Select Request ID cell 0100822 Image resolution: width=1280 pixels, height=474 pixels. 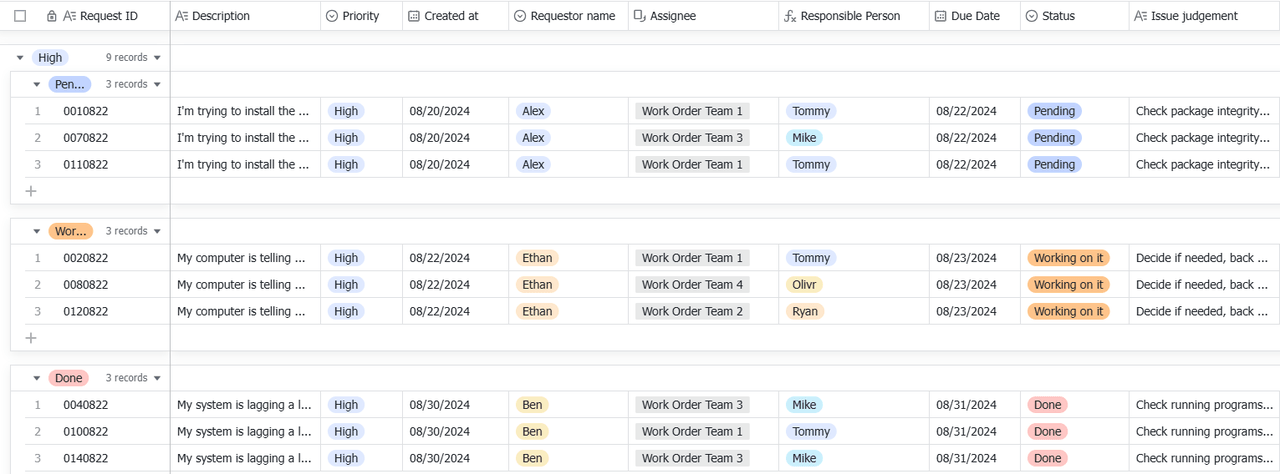point(86,431)
